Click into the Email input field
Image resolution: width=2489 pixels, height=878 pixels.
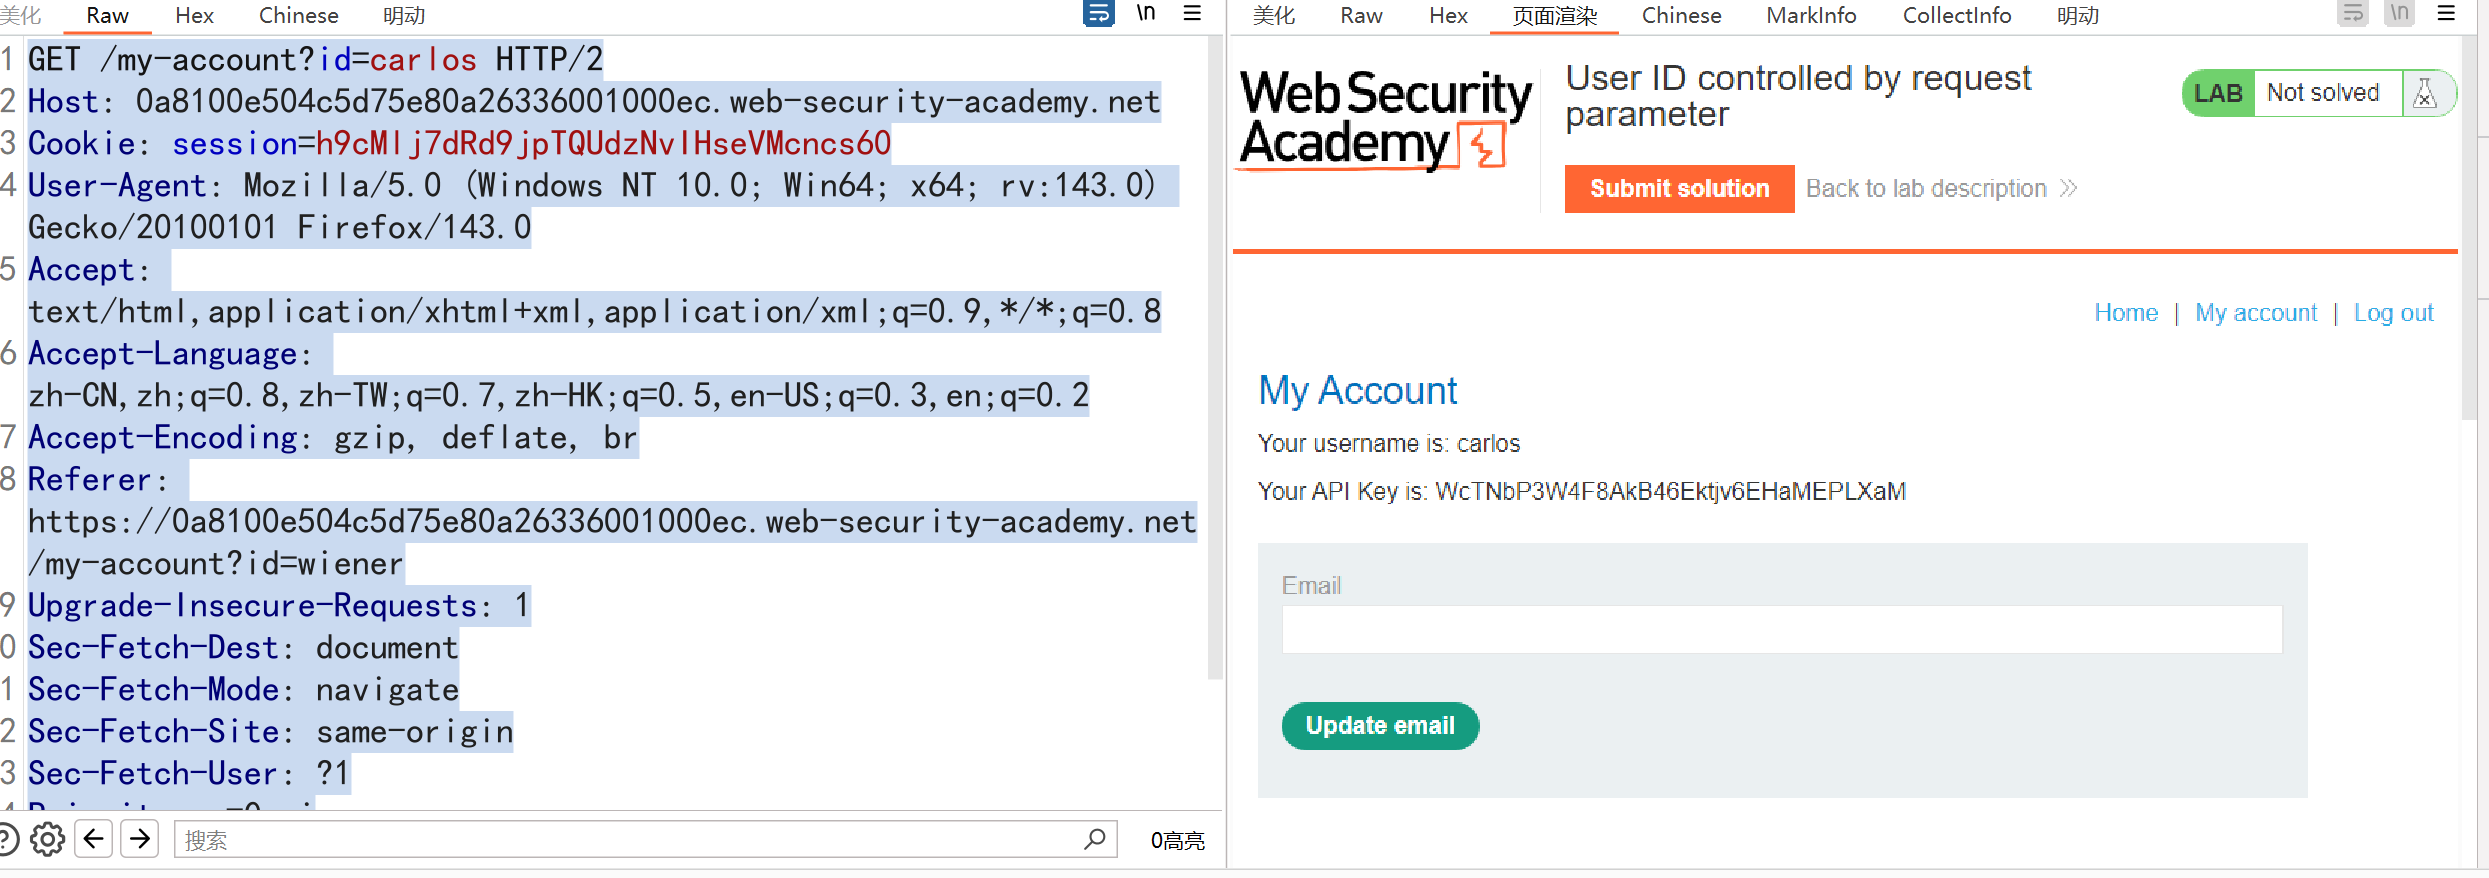coord(1781,630)
